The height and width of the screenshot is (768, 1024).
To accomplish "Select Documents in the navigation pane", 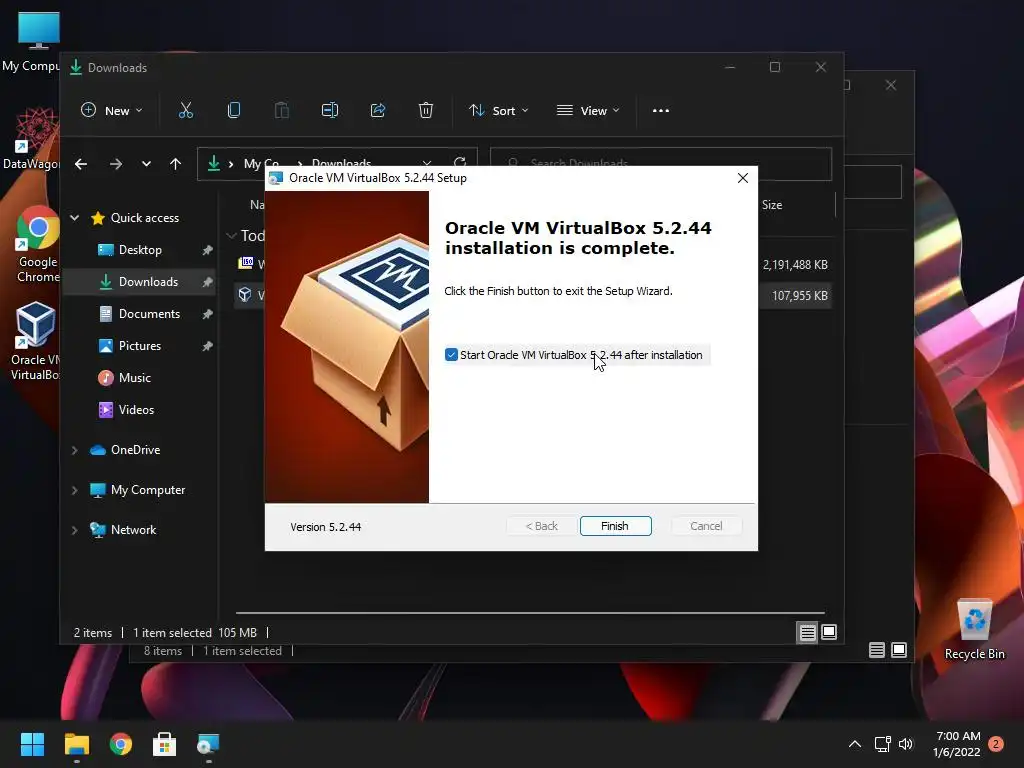I will point(149,313).
